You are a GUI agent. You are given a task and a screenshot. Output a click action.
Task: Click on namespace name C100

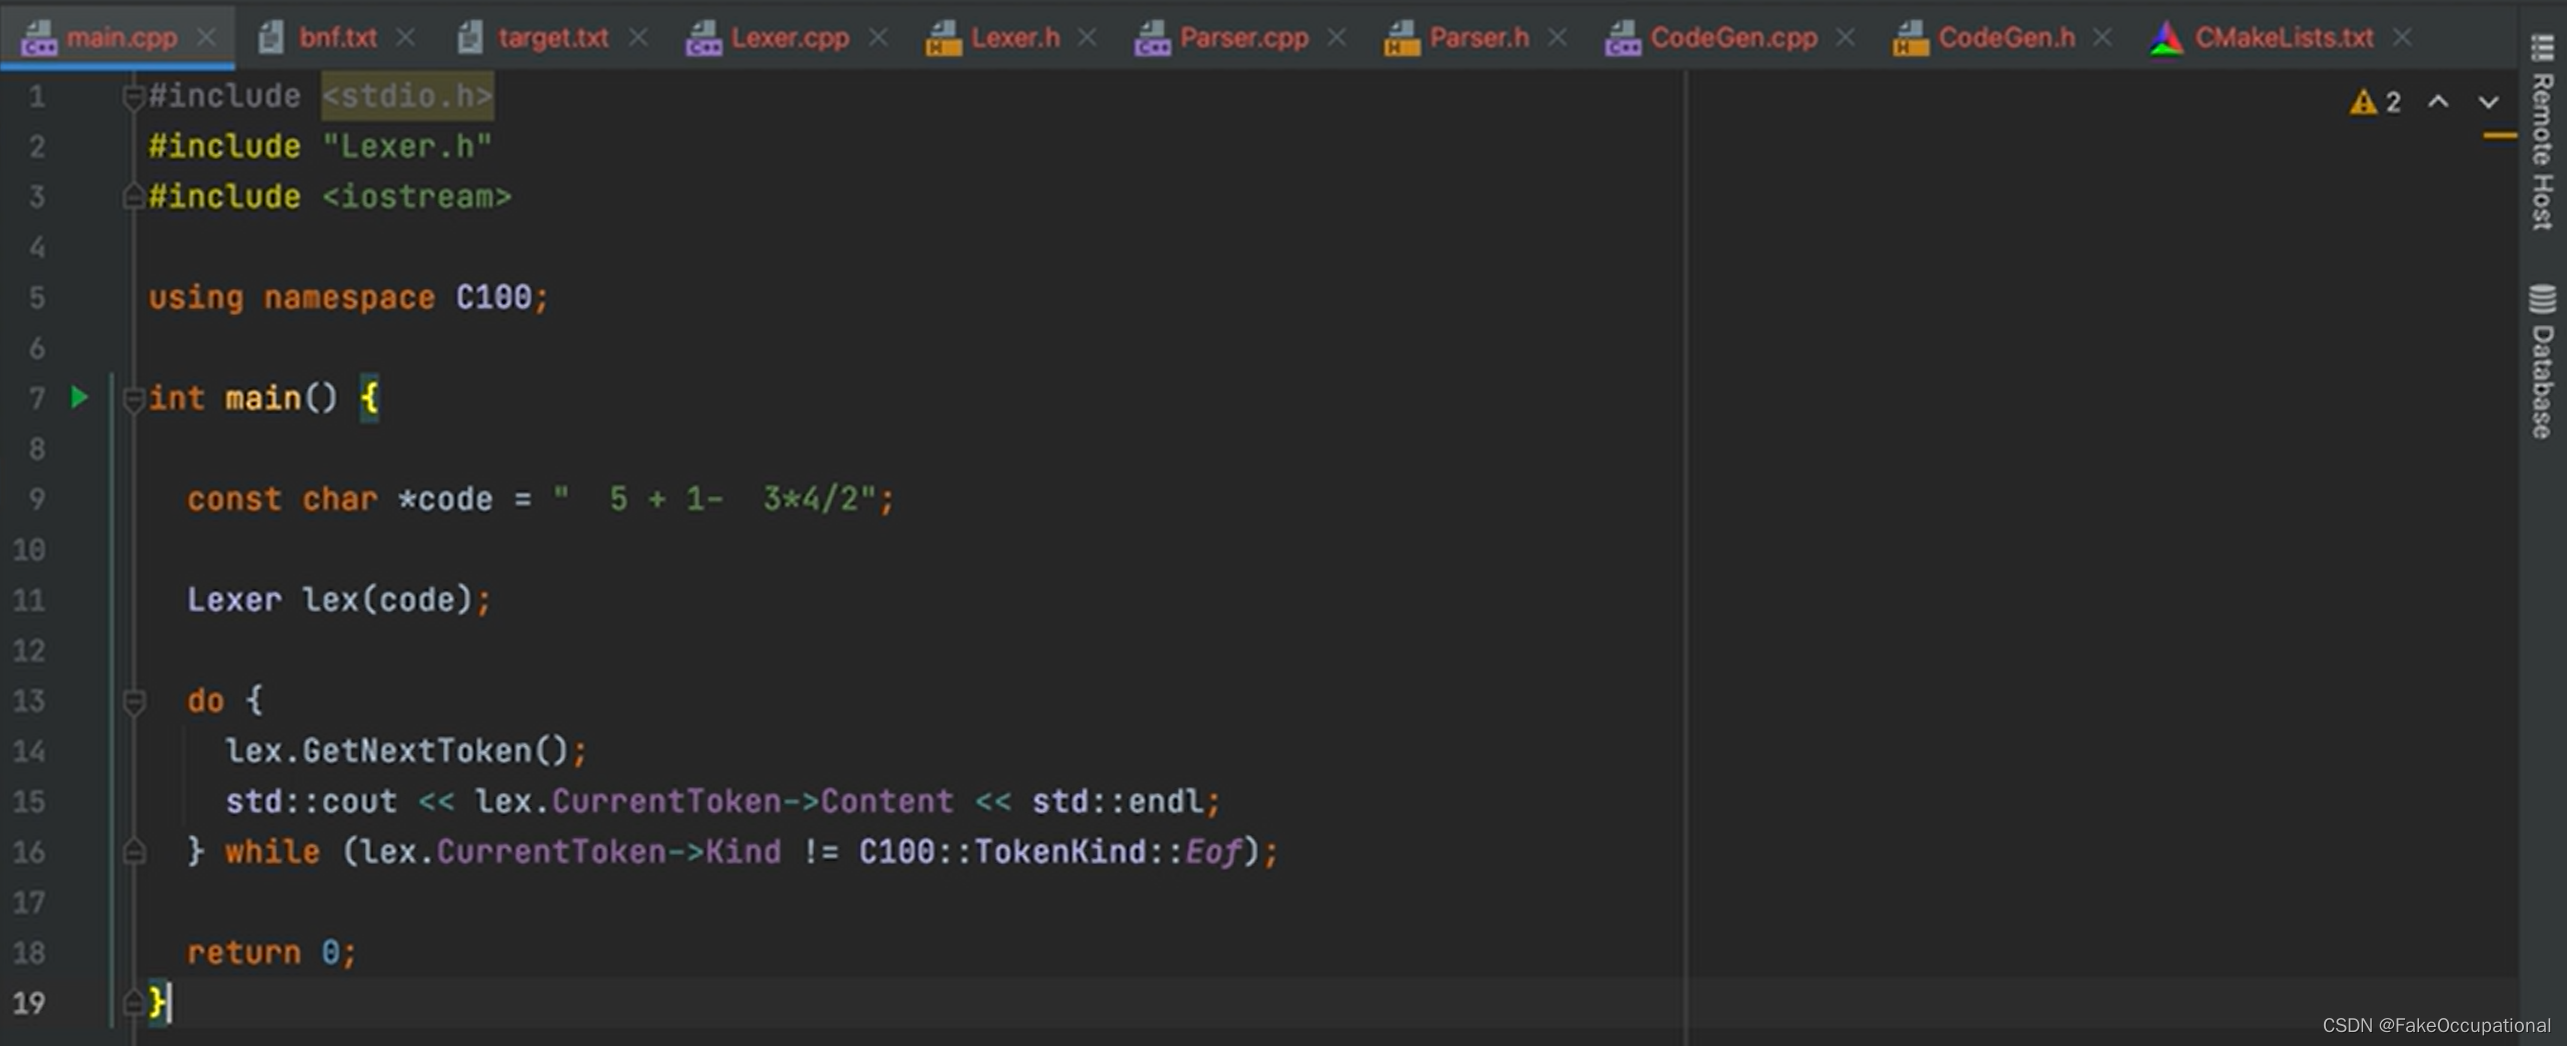point(494,297)
